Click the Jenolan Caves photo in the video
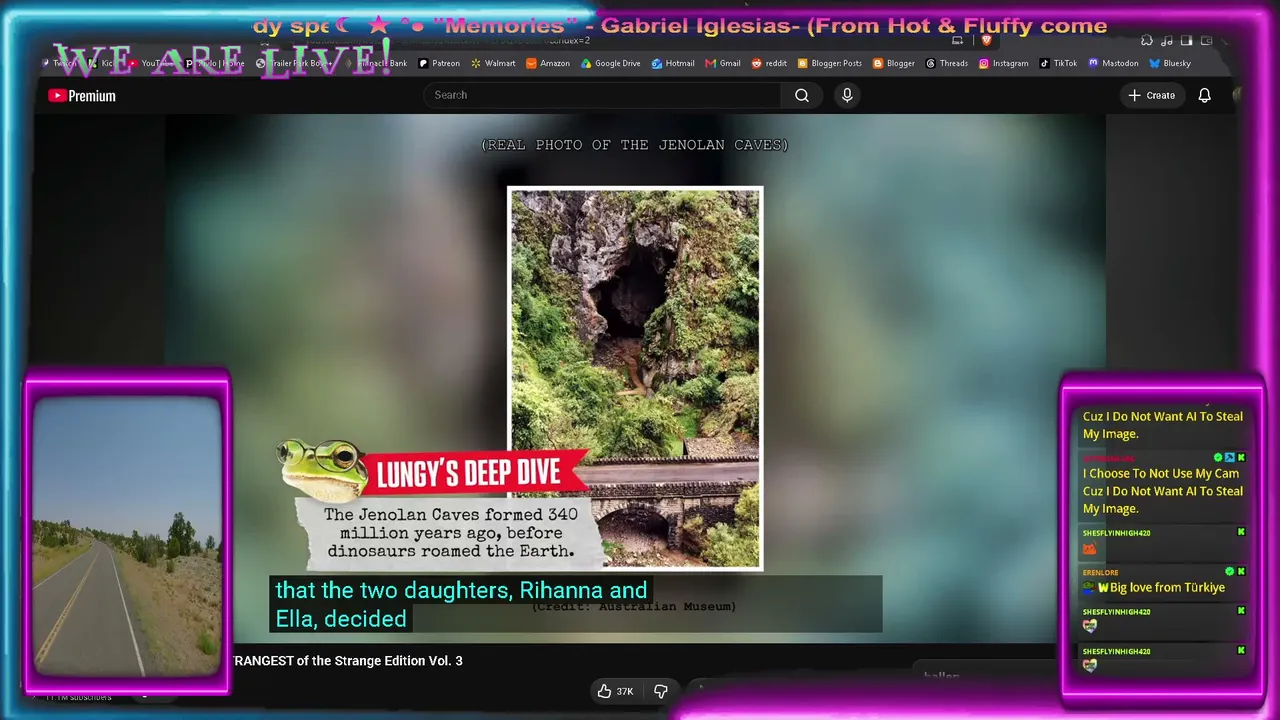The image size is (1280, 720). pyautogui.click(x=635, y=378)
